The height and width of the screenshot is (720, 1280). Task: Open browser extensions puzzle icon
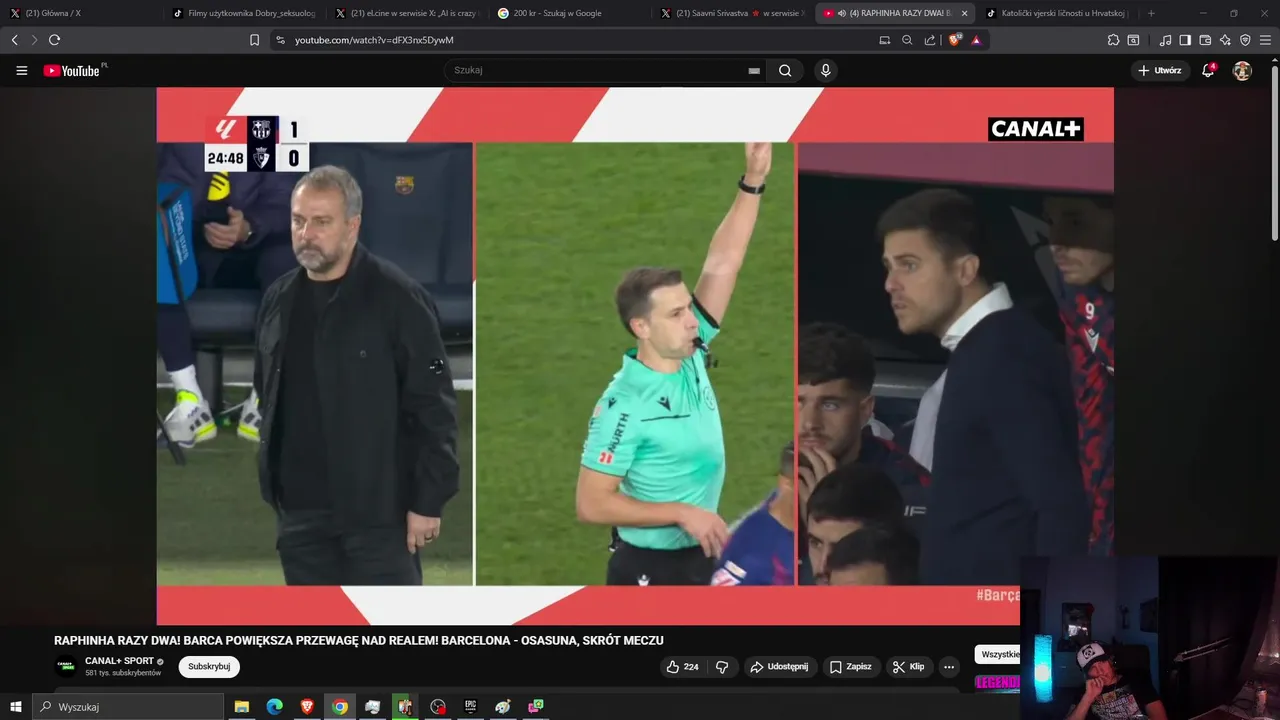[1113, 40]
